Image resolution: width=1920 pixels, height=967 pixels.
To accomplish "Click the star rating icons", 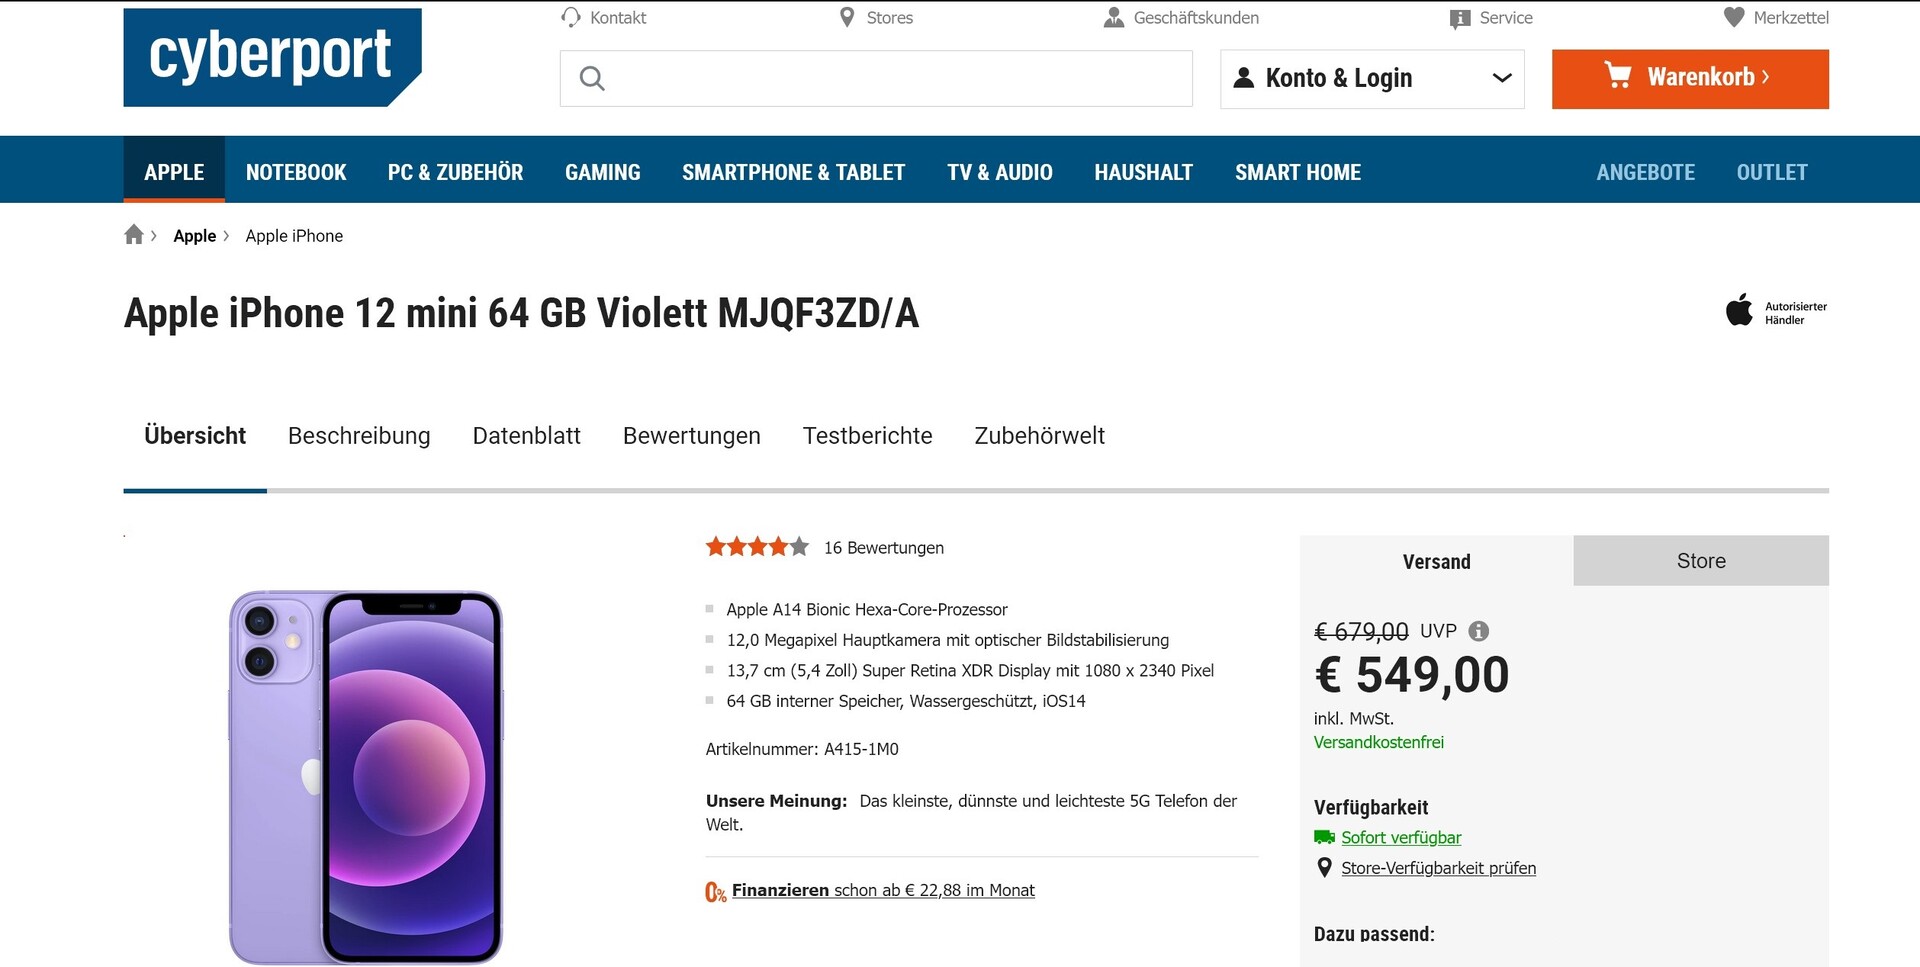I will [x=757, y=547].
